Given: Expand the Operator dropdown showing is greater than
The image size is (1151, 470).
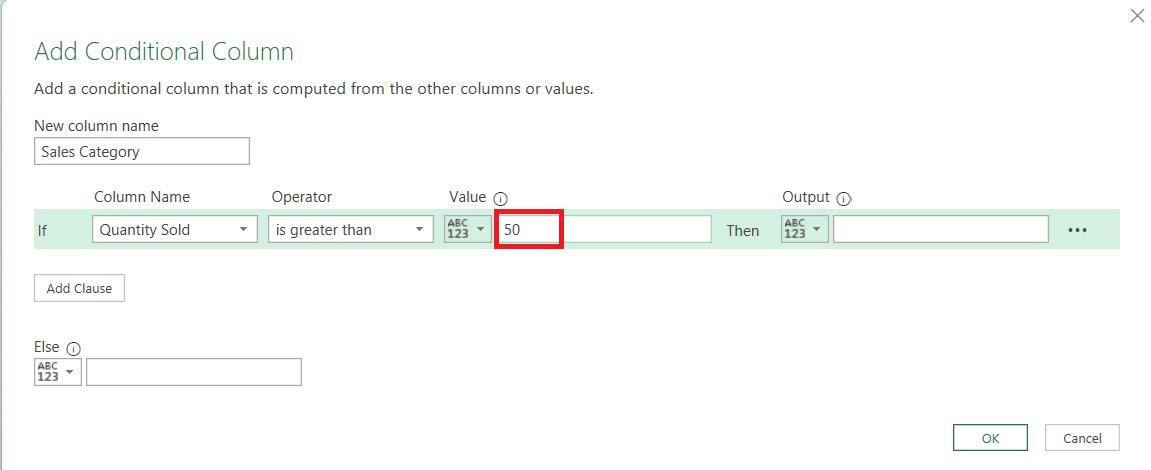Looking at the screenshot, I should [x=351, y=229].
